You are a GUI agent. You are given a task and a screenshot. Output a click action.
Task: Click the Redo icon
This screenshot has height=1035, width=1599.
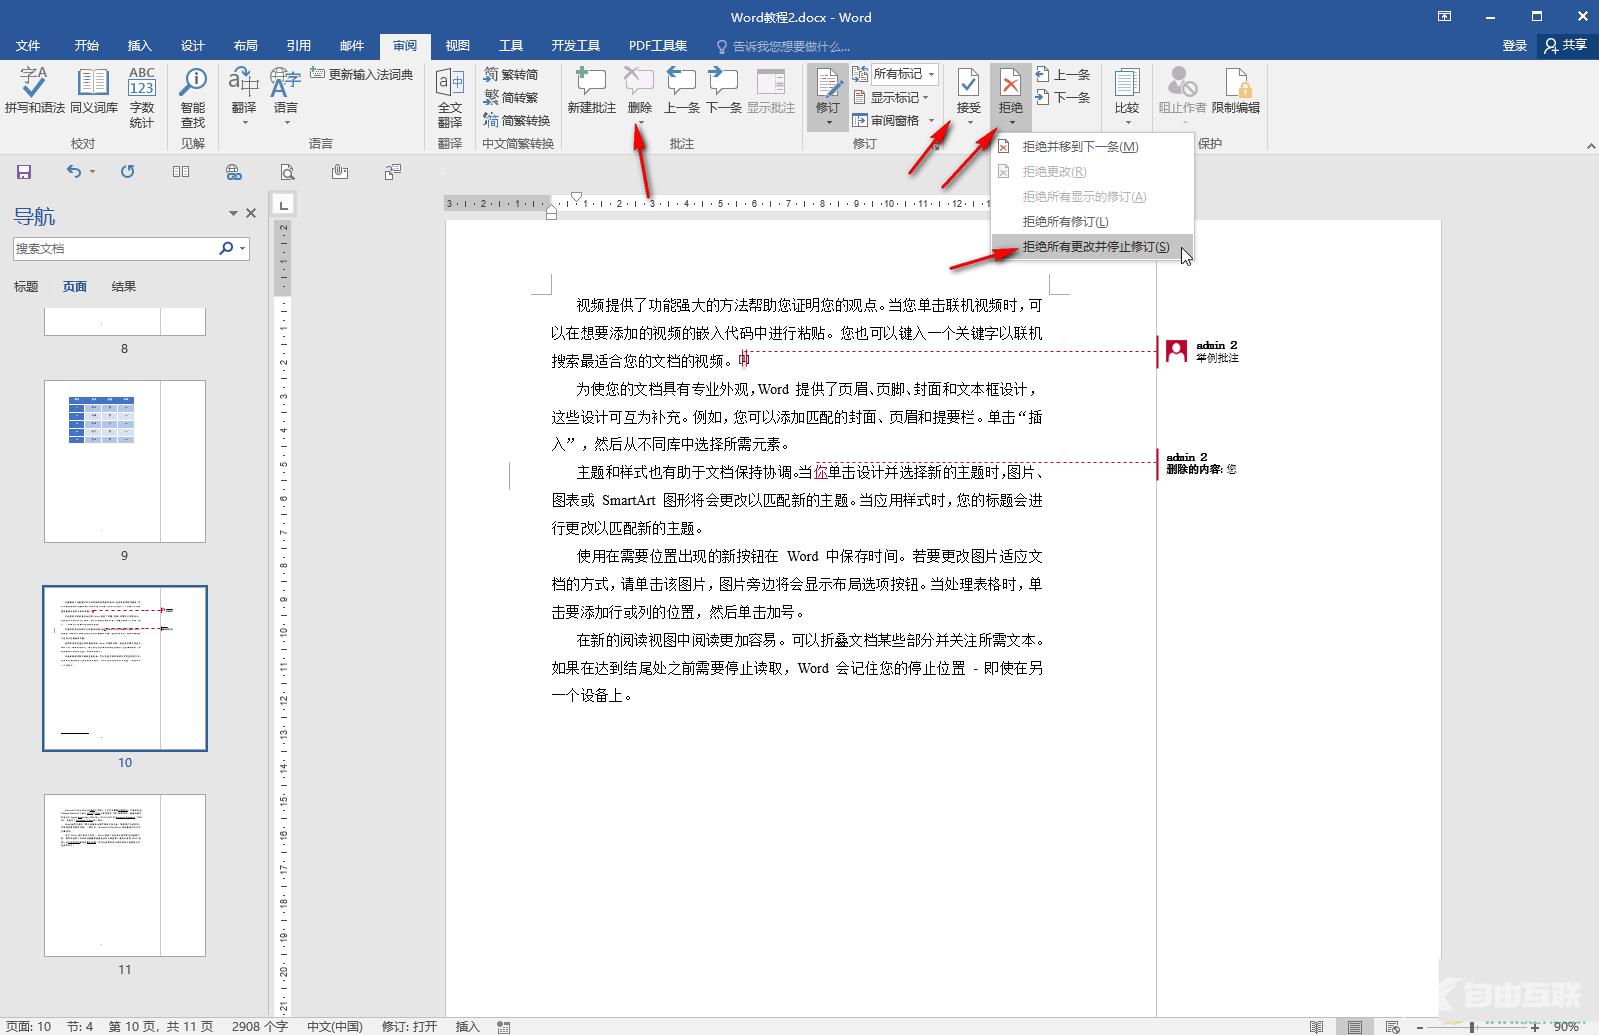pyautogui.click(x=127, y=172)
